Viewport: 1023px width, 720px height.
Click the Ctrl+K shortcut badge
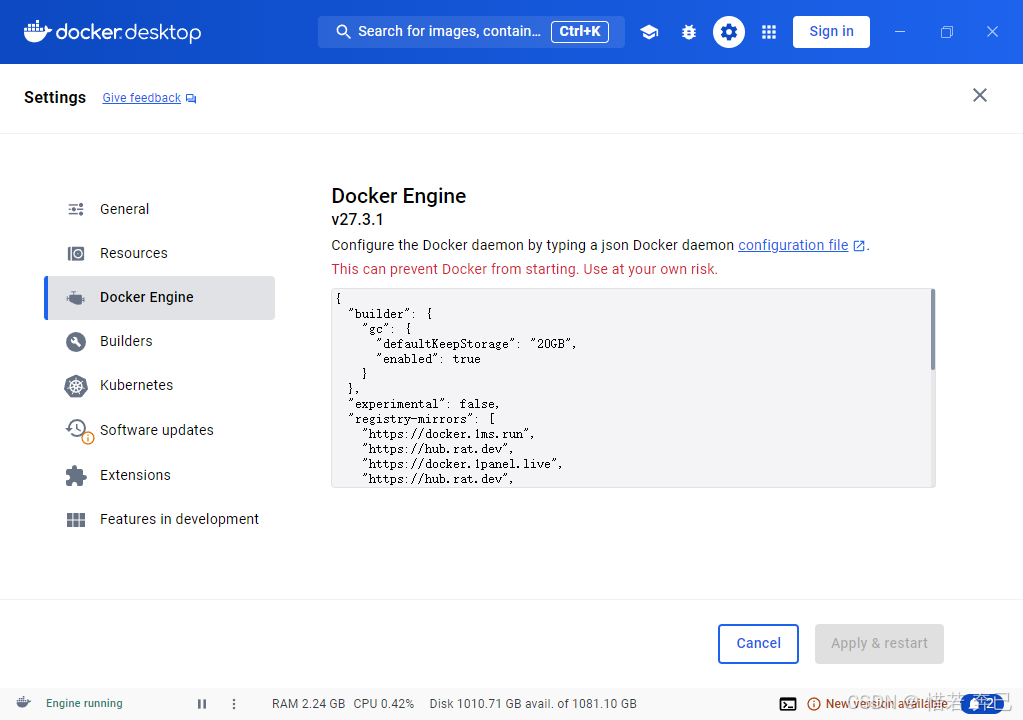(x=579, y=31)
